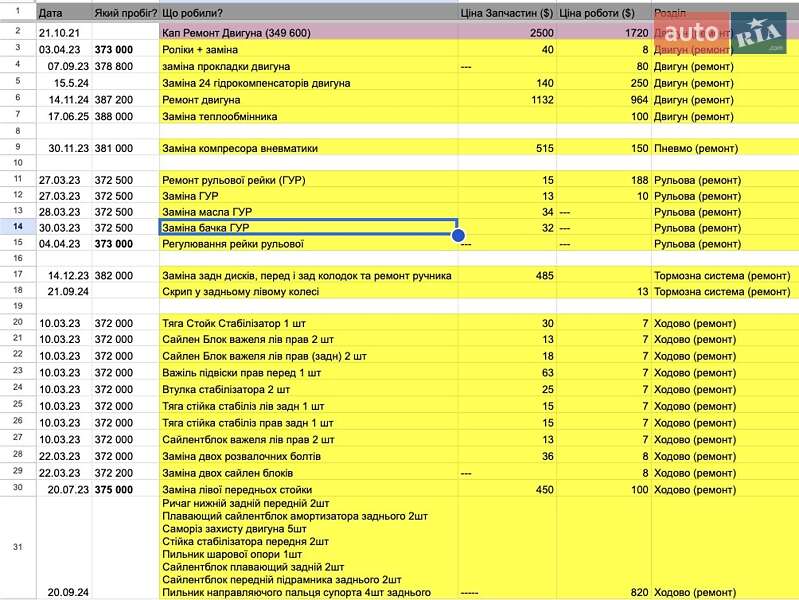Open the 'Кап Ремонт Двигуна (349 600)' cell
Viewport: 799px width, 600px height.
308,33
